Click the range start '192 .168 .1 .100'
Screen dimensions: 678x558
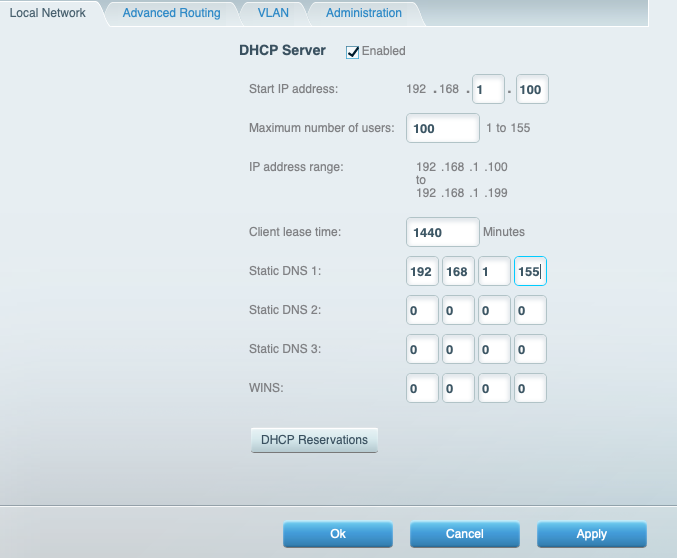[462, 167]
